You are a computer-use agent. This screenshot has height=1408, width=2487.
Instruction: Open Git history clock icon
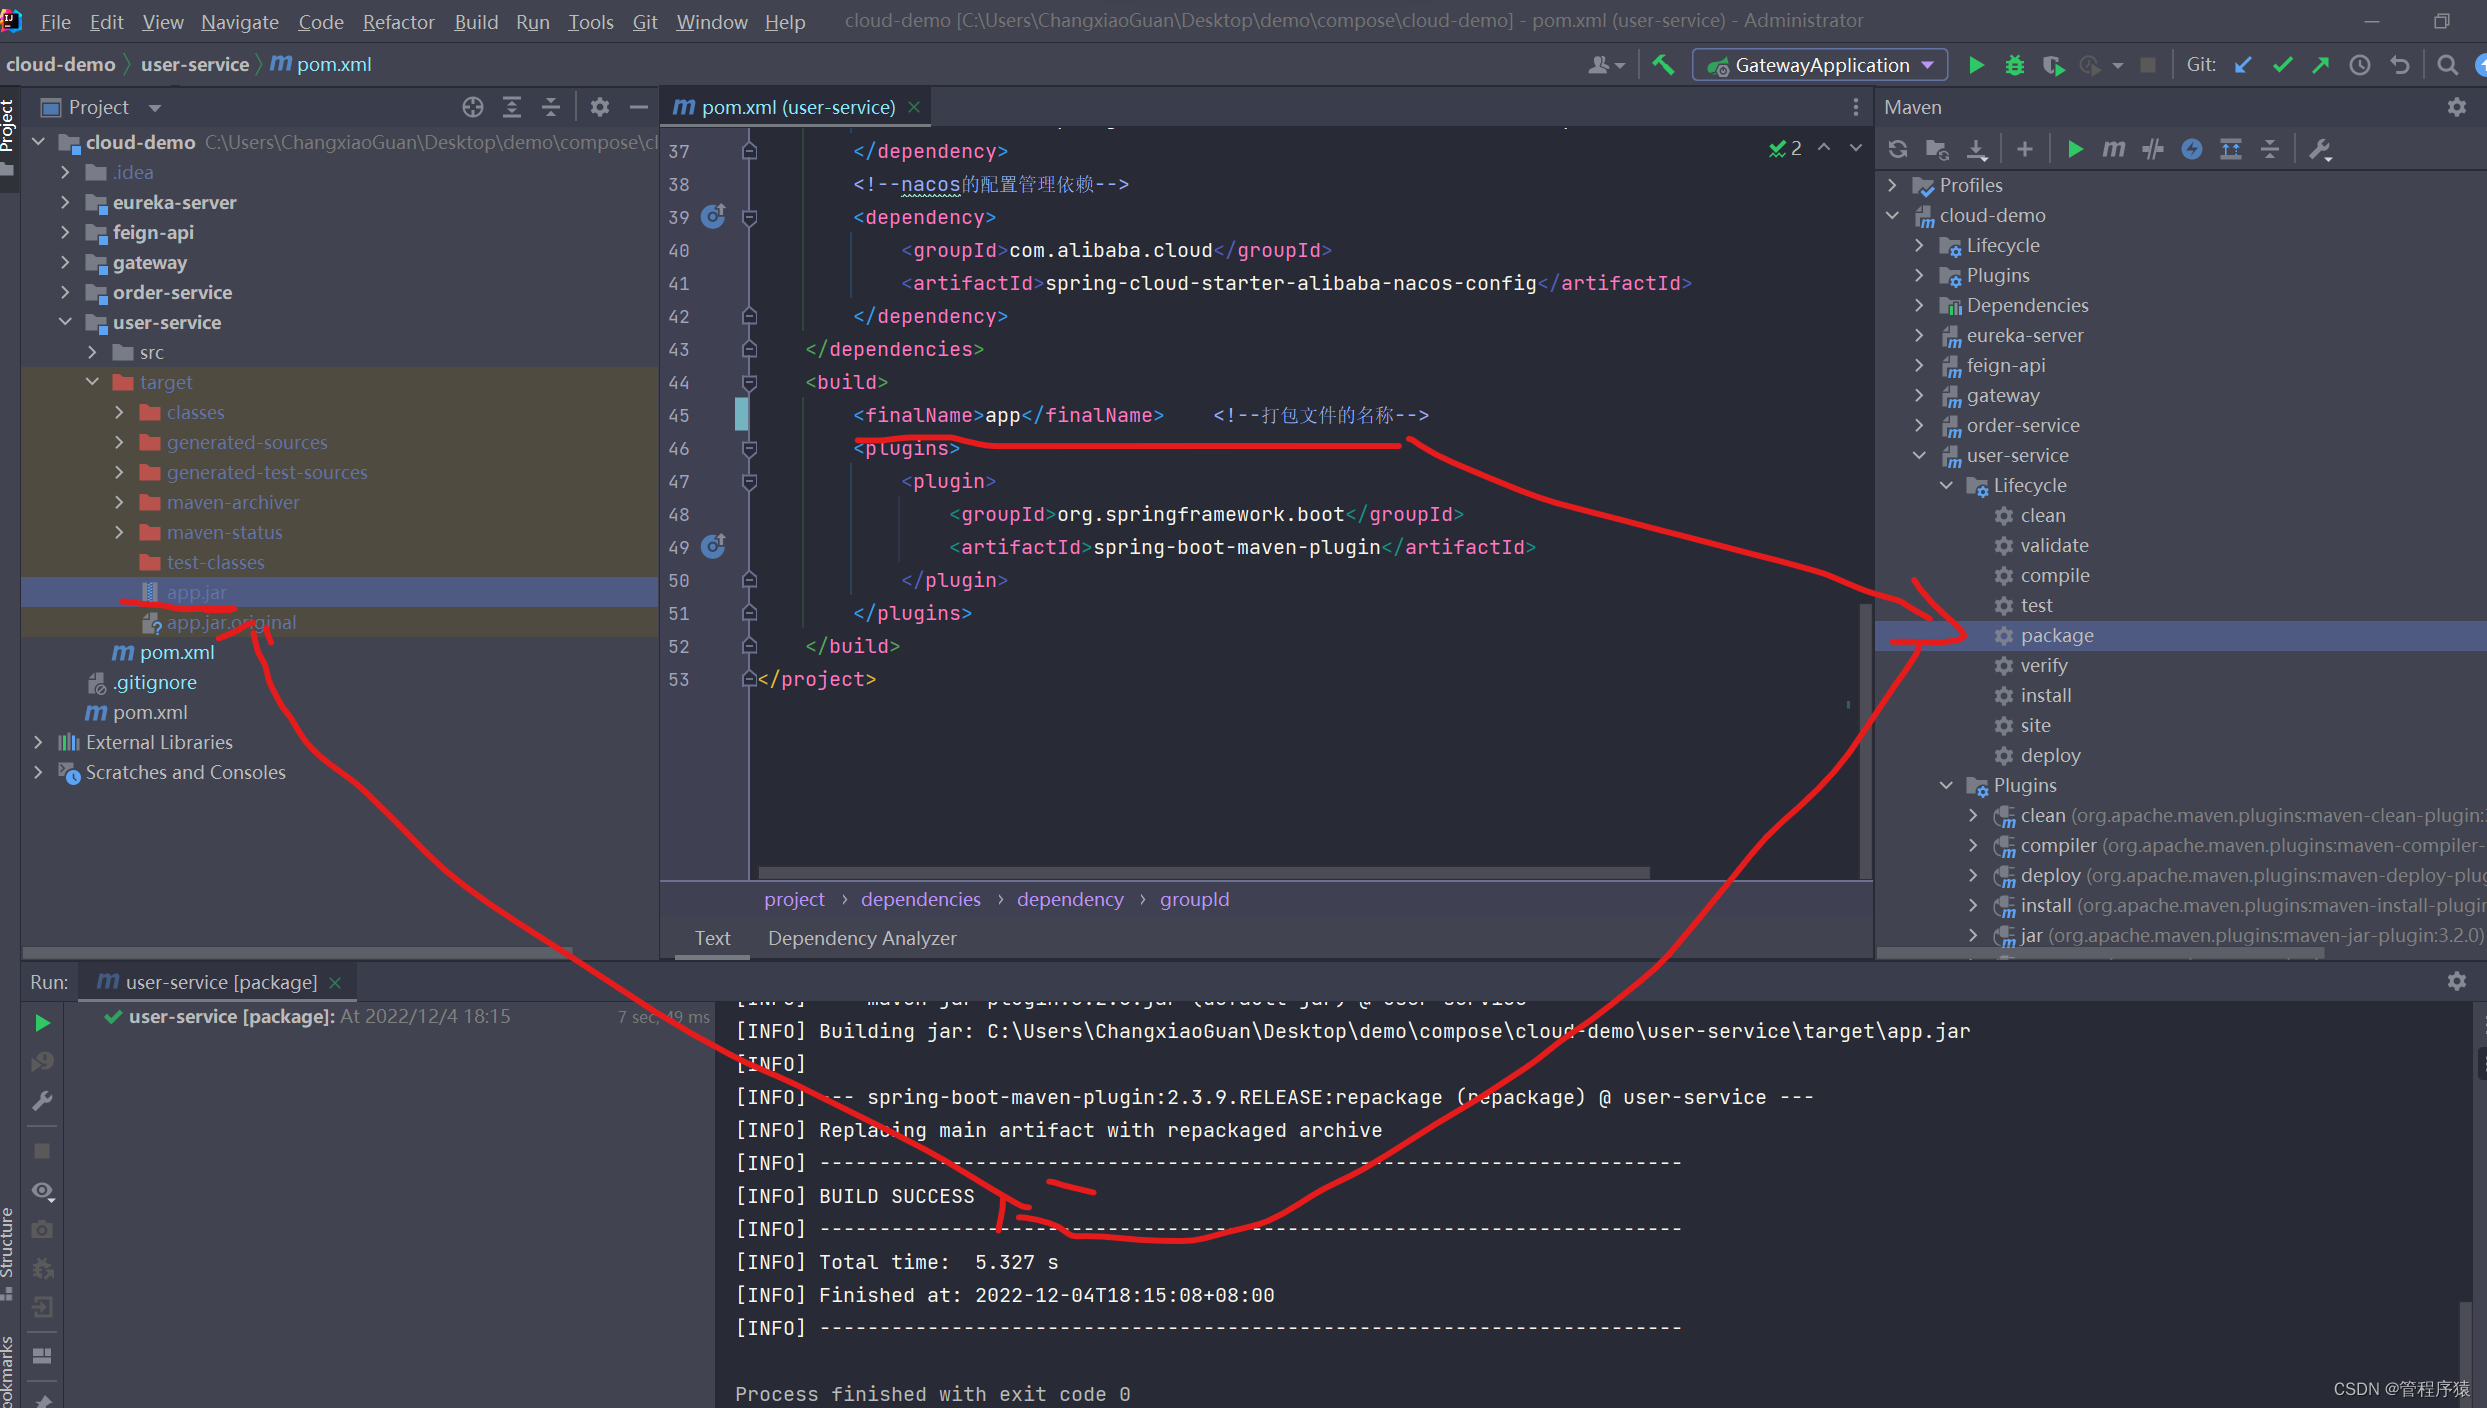click(x=2360, y=65)
